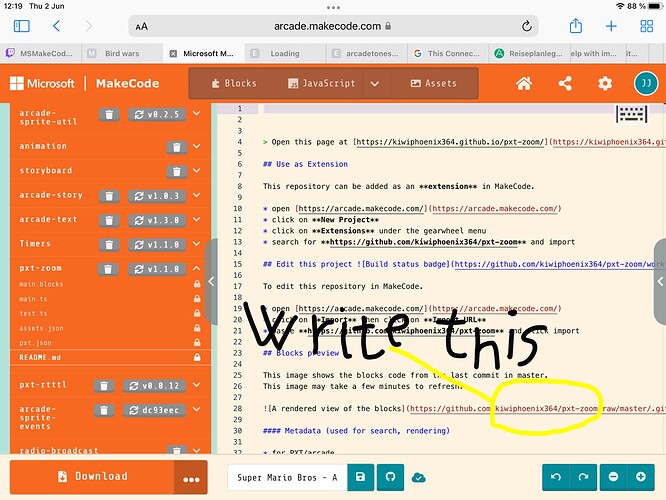Open the language dropdown beside JavaScript

375,84
